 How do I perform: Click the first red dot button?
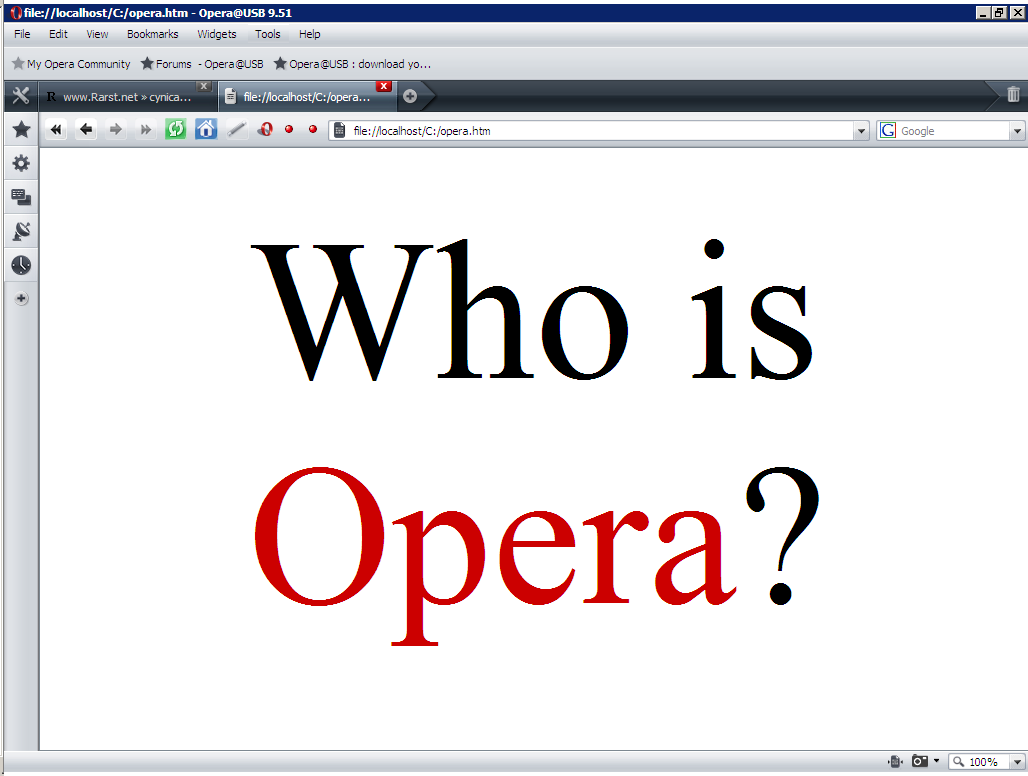[x=289, y=129]
